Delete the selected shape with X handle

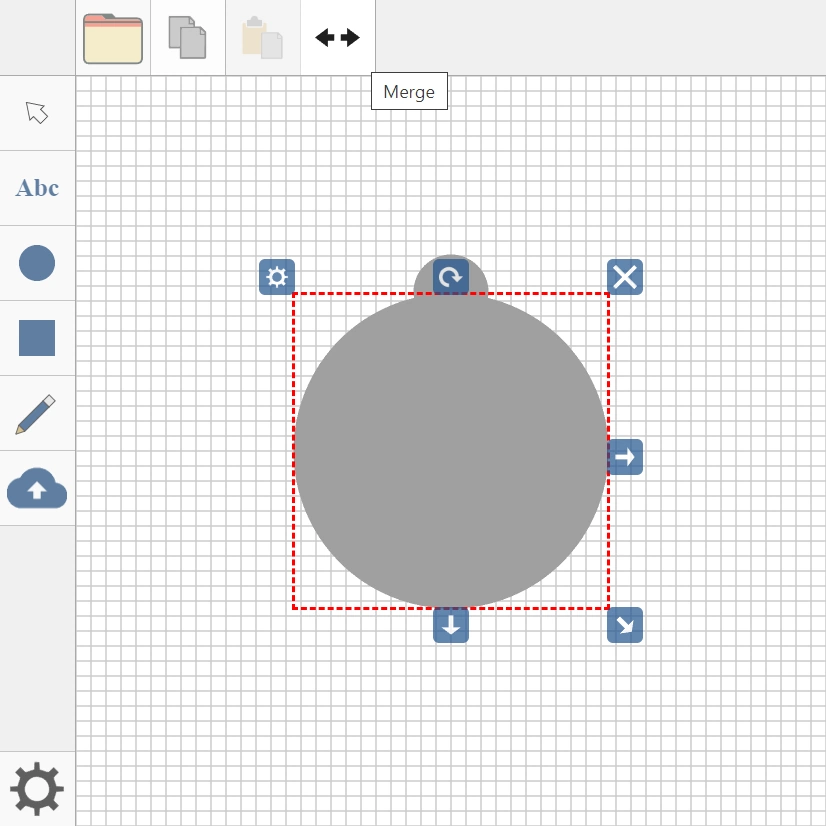tap(625, 277)
